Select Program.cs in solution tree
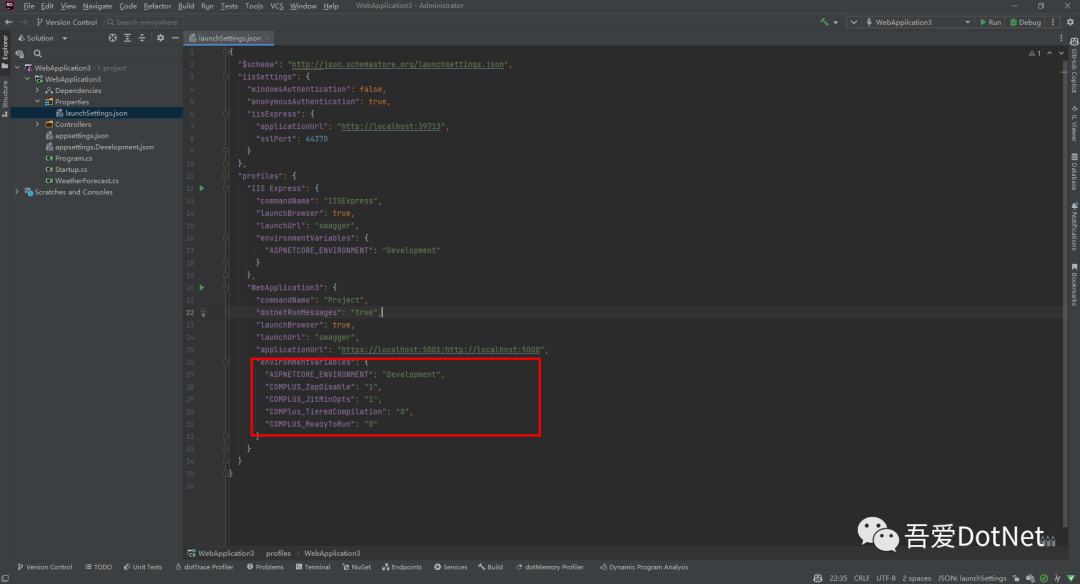1080x584 pixels. (x=73, y=158)
